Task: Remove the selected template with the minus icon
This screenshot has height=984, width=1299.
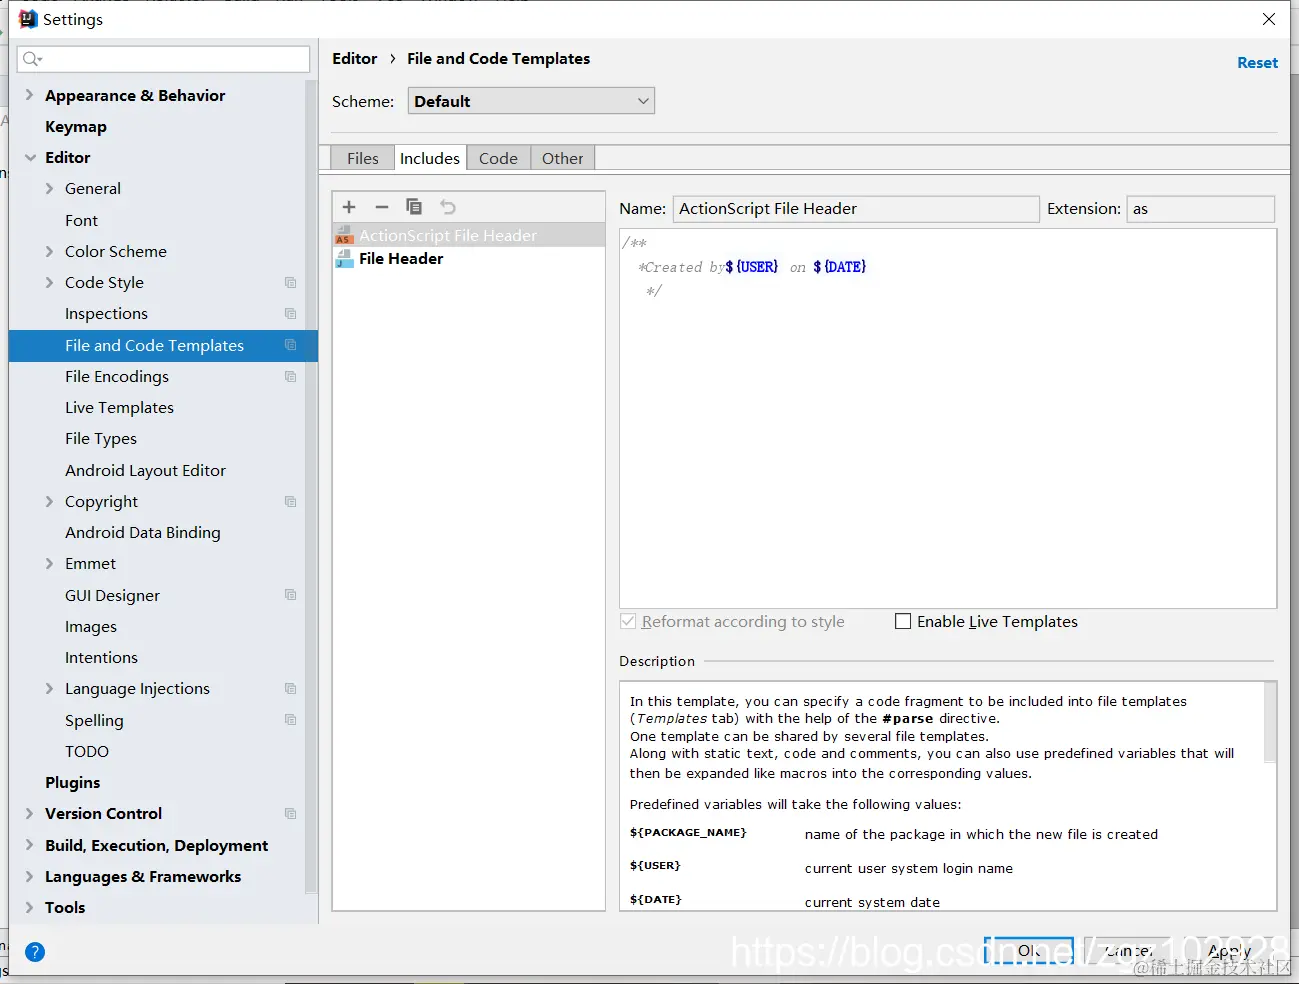Action: tap(381, 207)
